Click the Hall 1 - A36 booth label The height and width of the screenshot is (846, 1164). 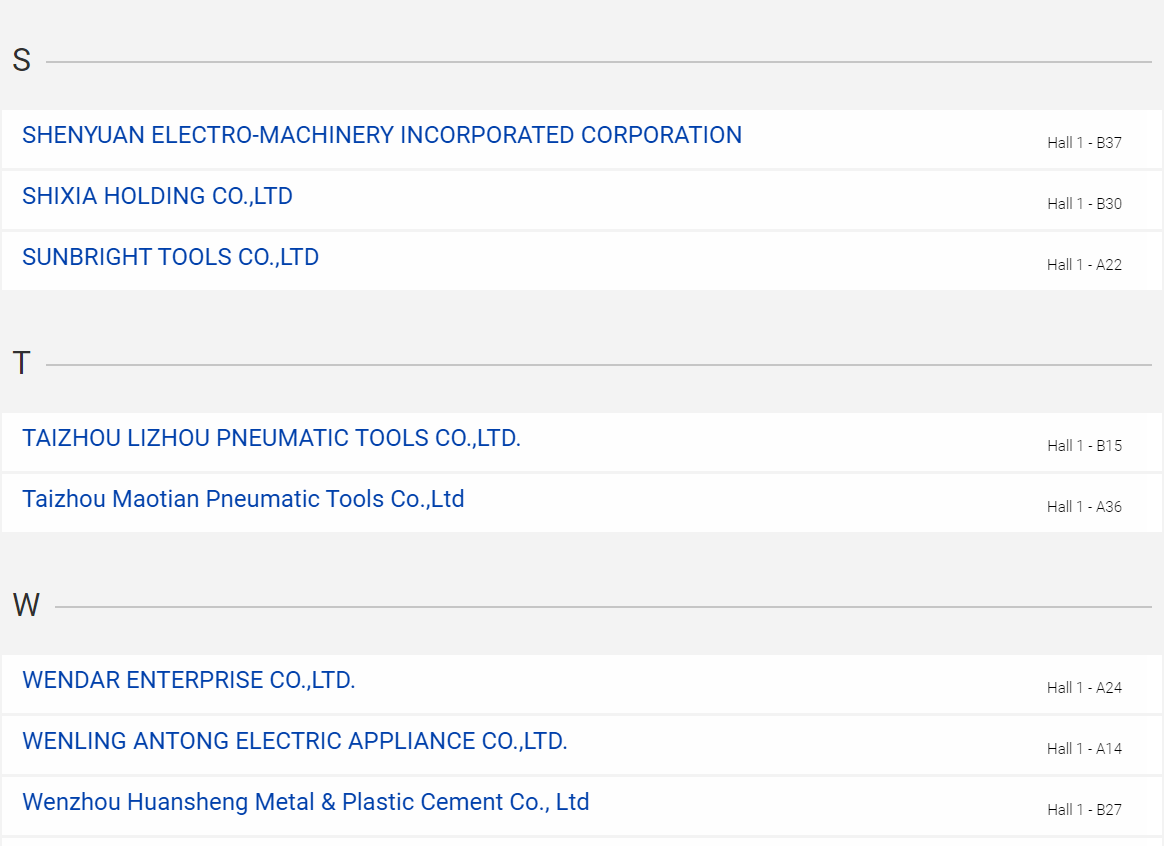1084,506
